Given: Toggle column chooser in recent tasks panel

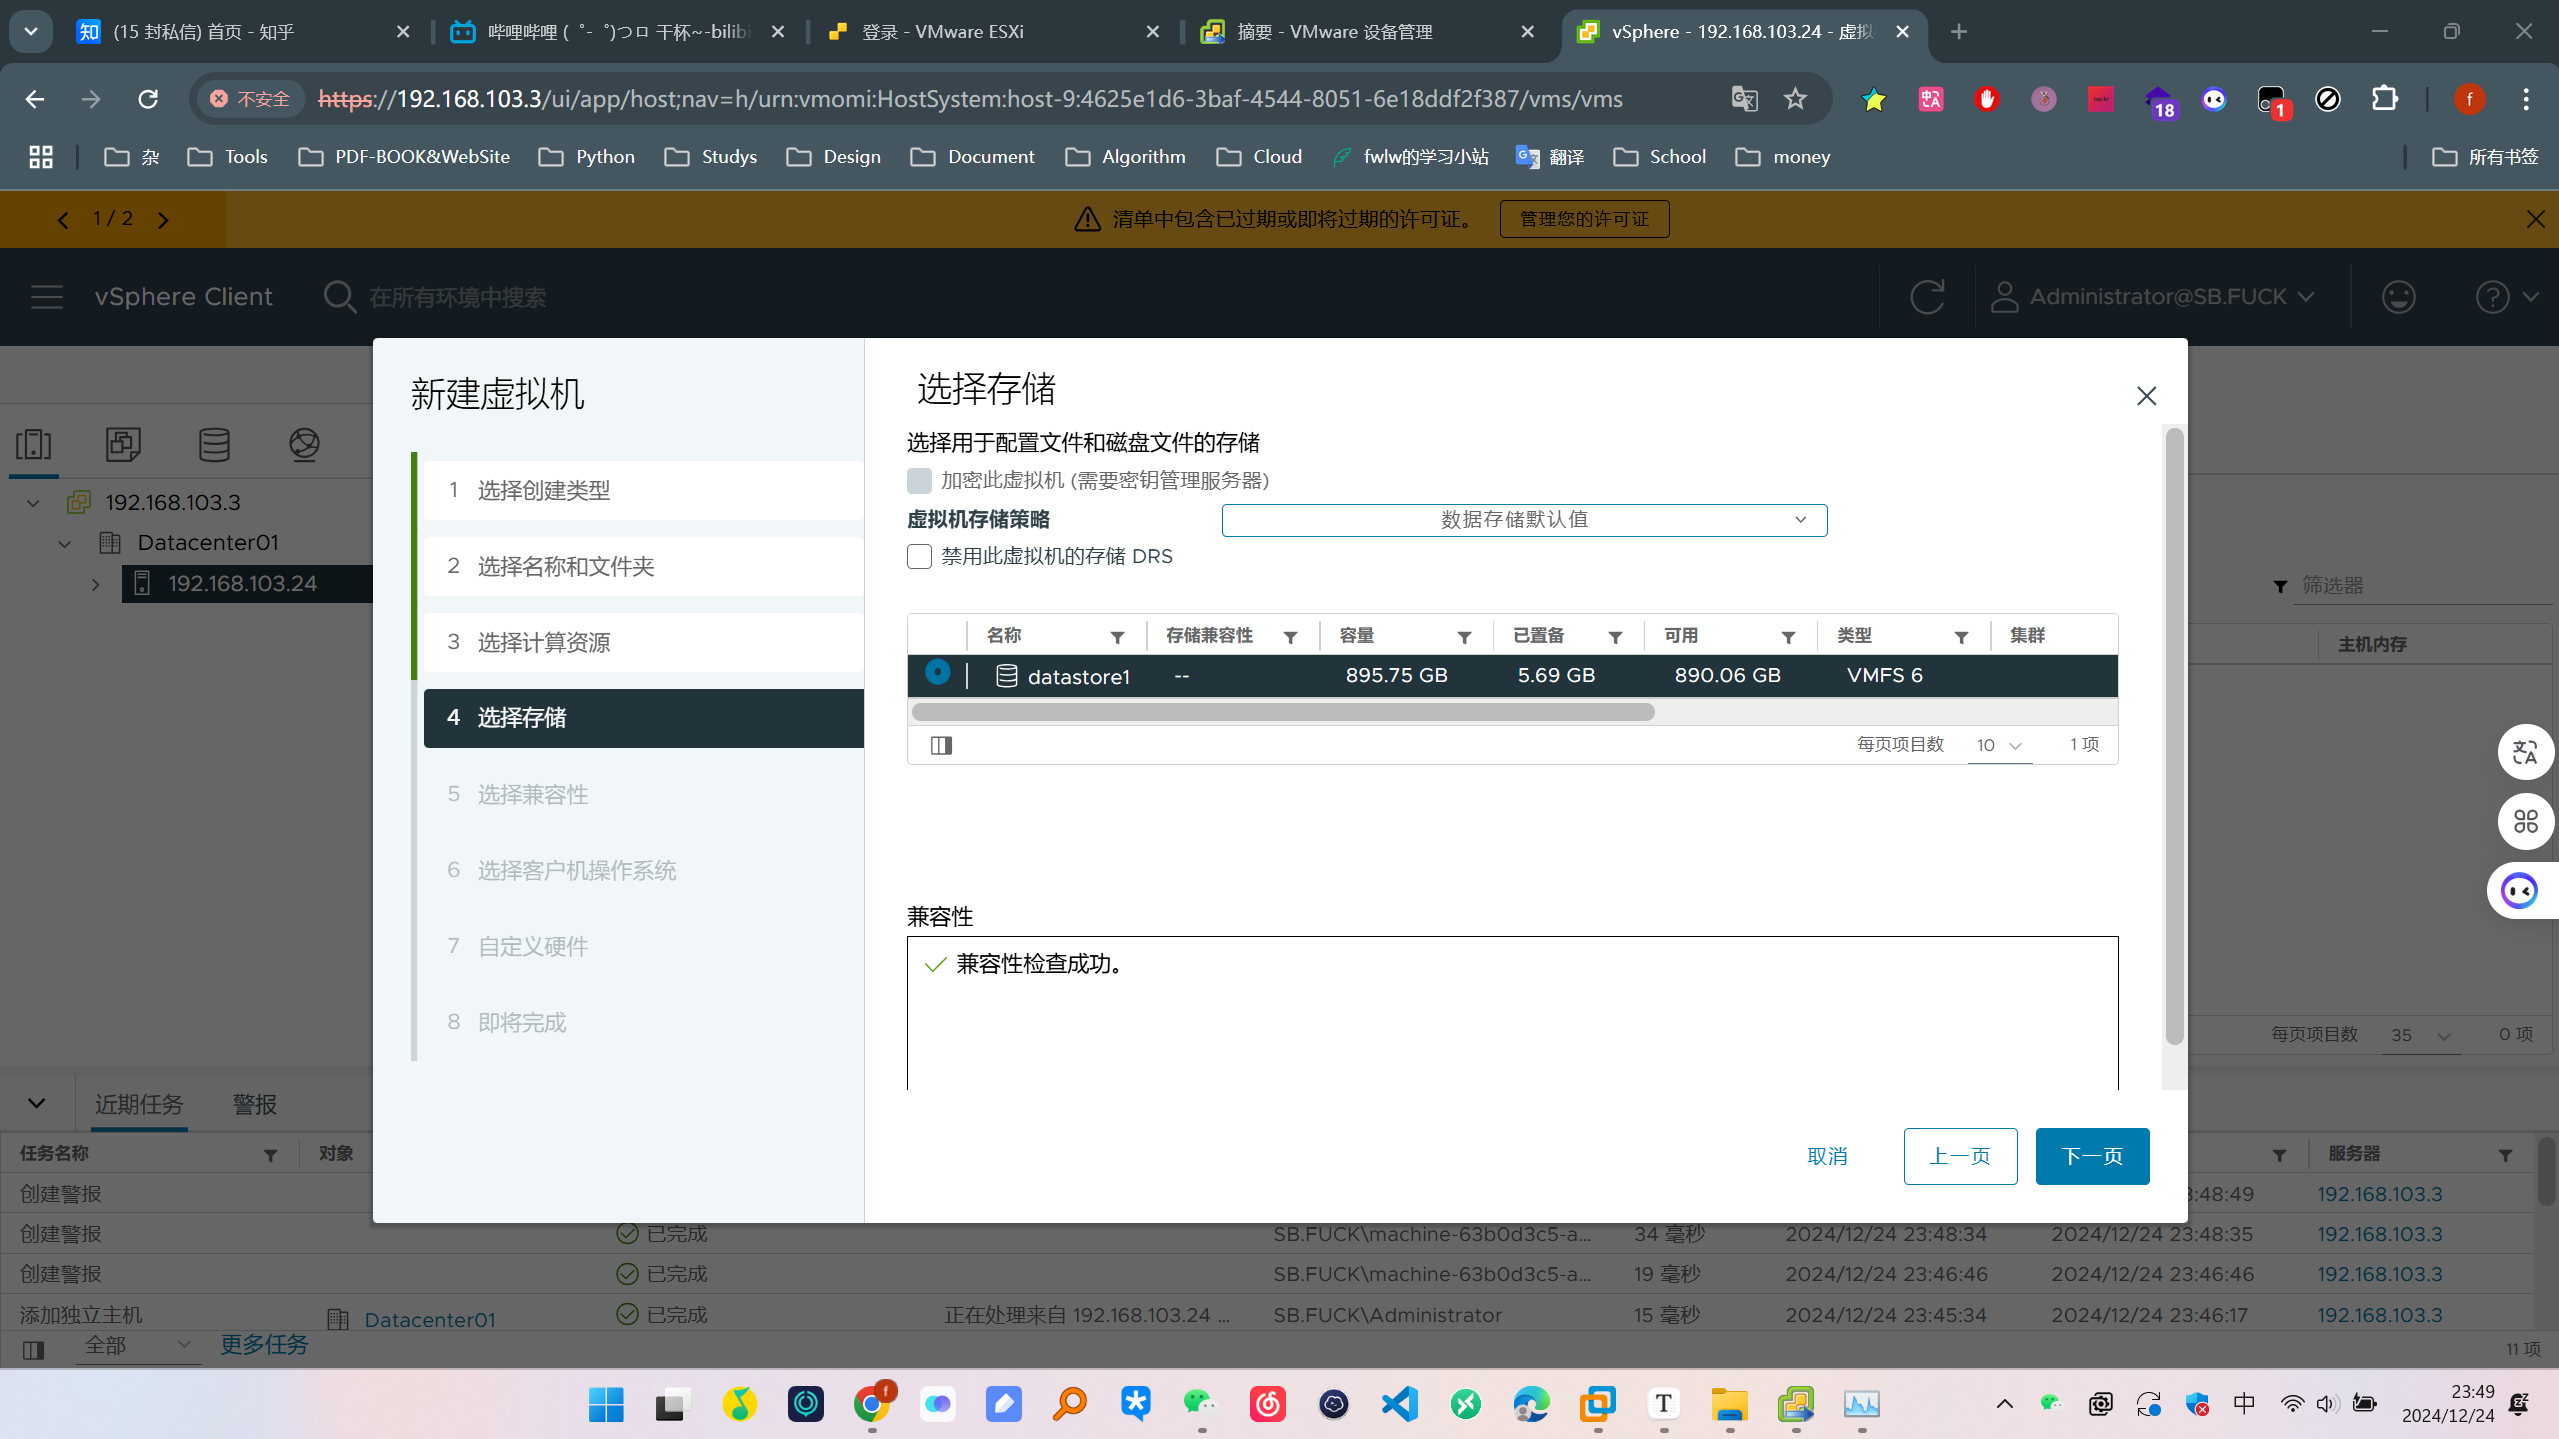Looking at the screenshot, I should coord(34,1350).
